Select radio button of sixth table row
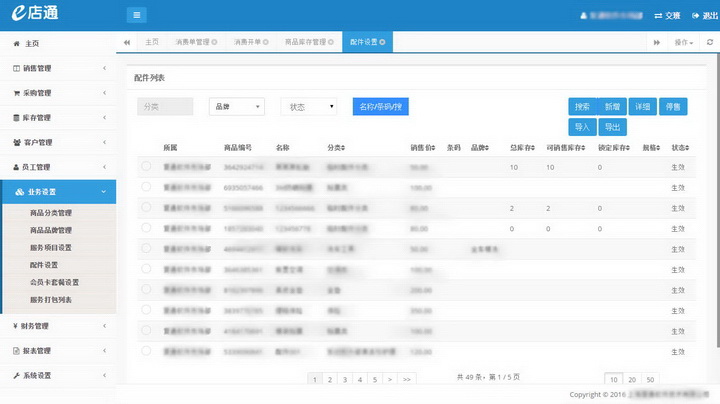Image resolution: width=720 pixels, height=404 pixels. (x=146, y=269)
